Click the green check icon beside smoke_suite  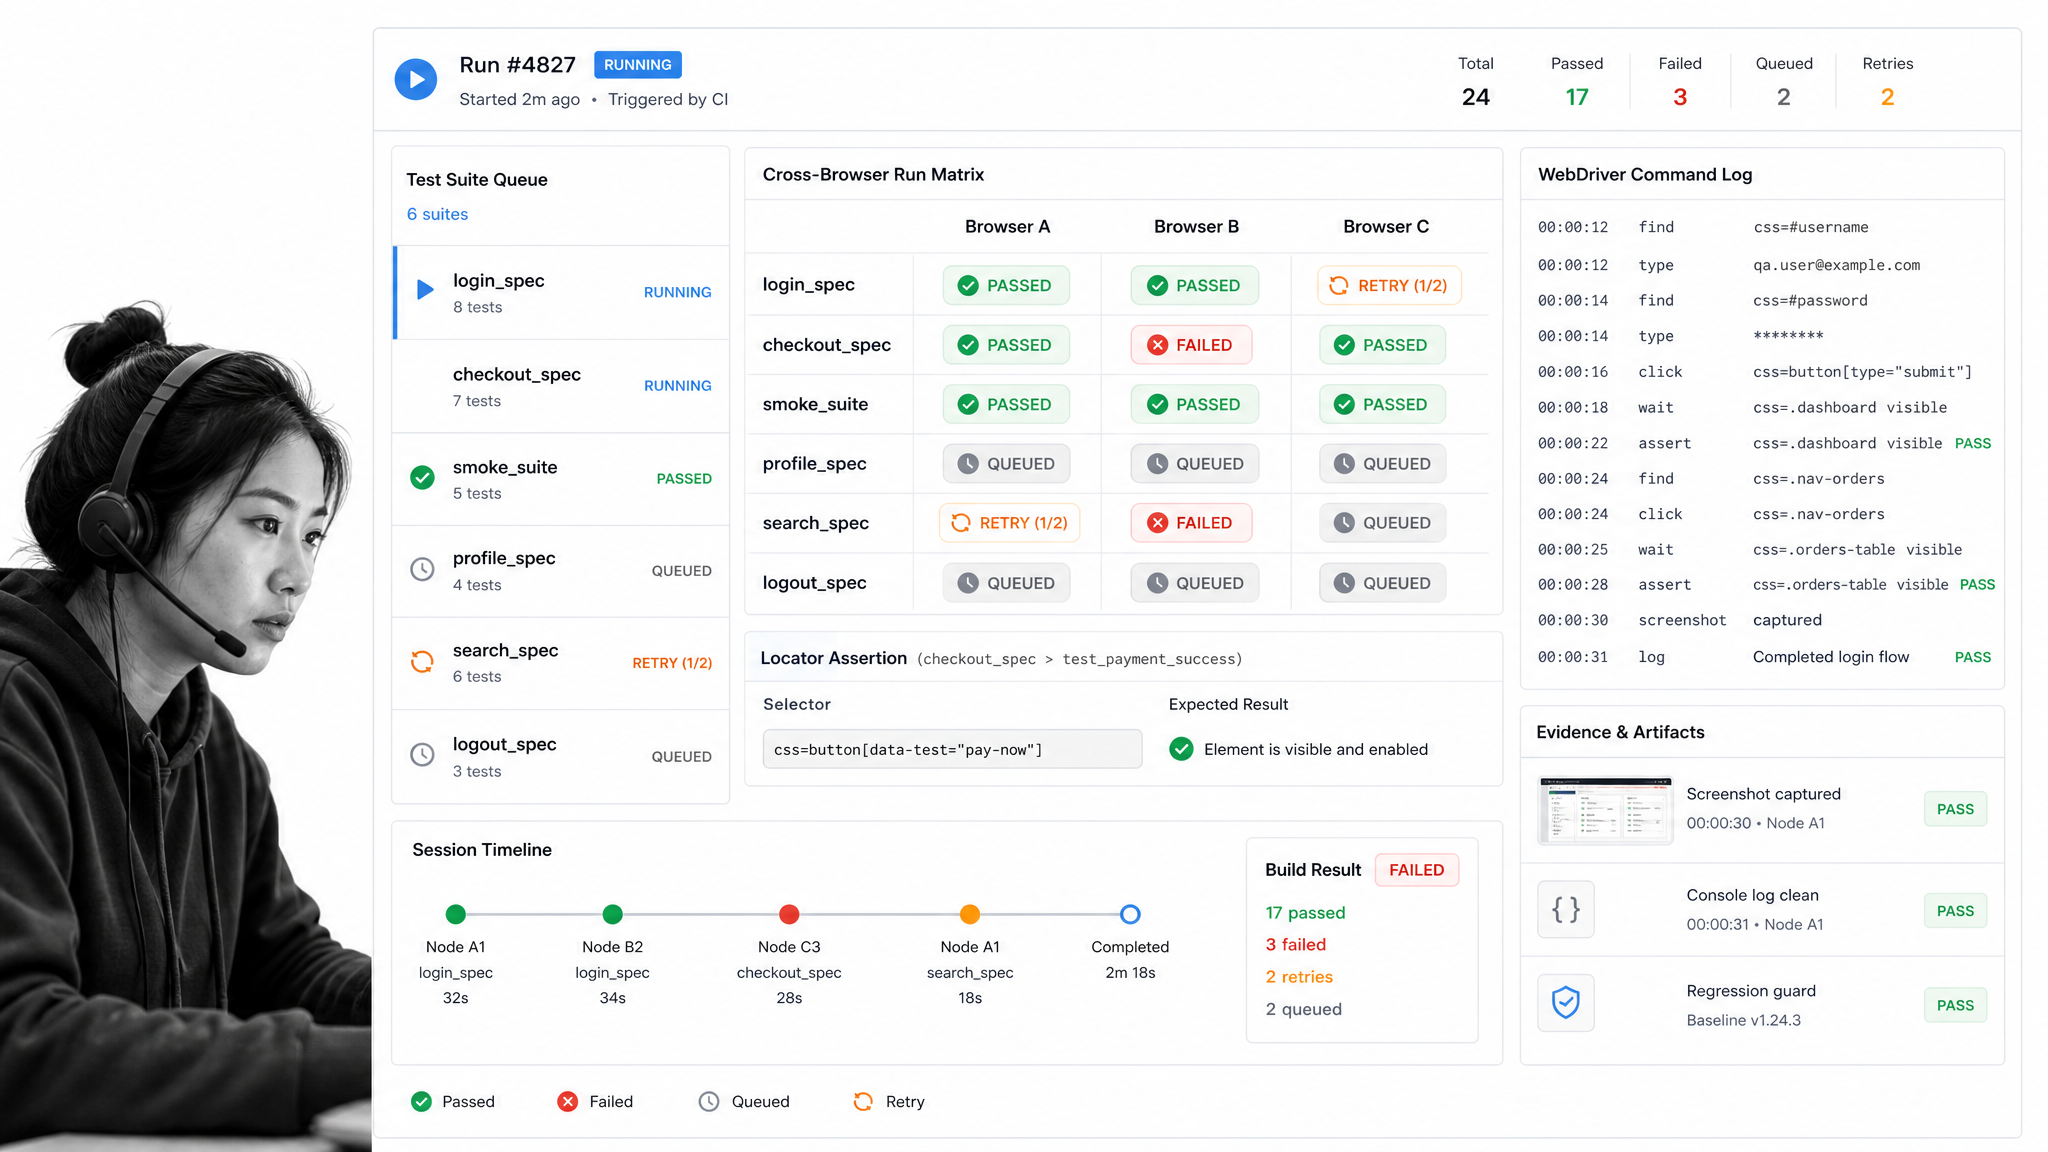click(423, 478)
